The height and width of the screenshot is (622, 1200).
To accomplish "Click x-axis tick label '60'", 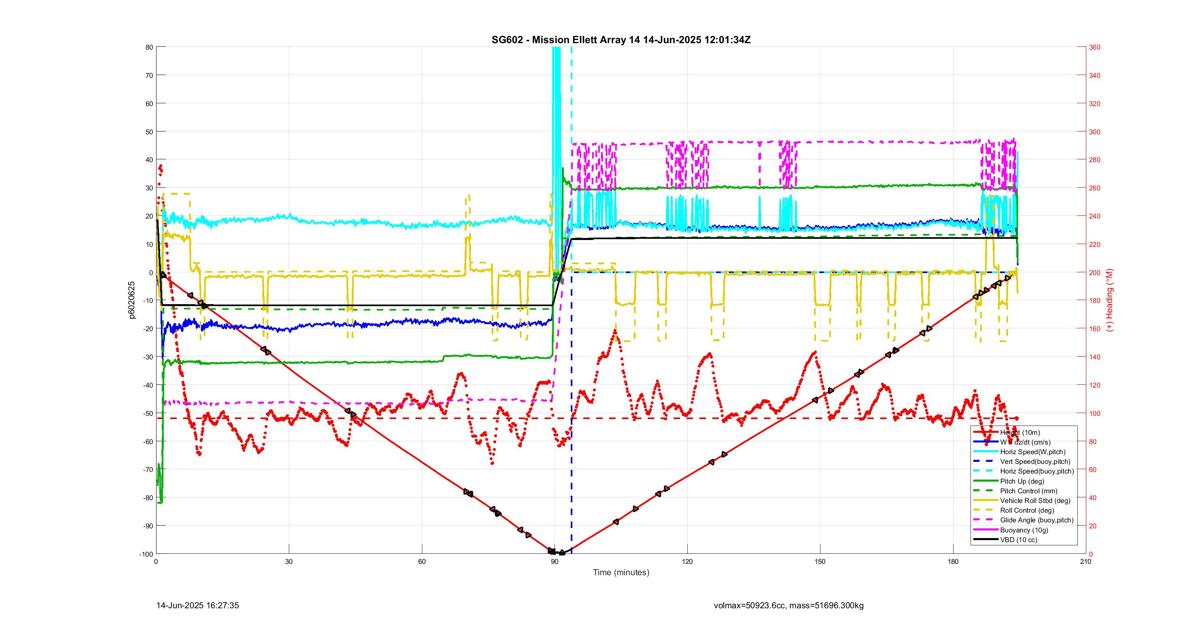I will (x=422, y=562).
